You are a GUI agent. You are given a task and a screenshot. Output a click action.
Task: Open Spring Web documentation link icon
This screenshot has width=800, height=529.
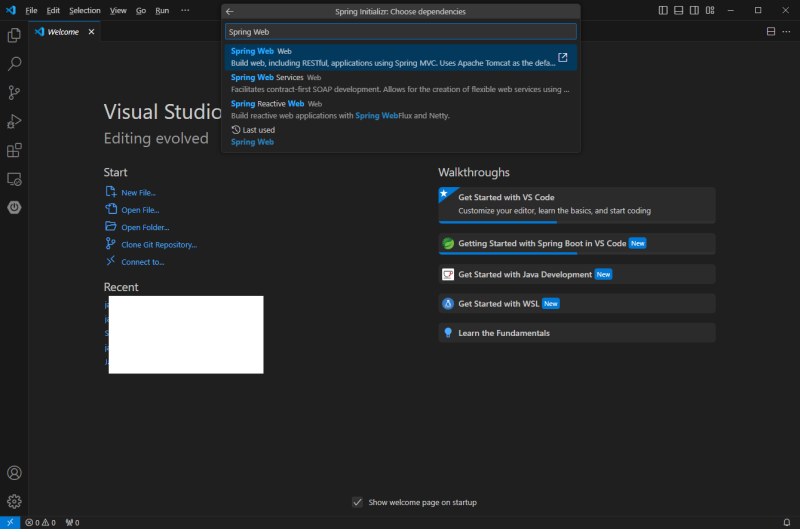(563, 57)
